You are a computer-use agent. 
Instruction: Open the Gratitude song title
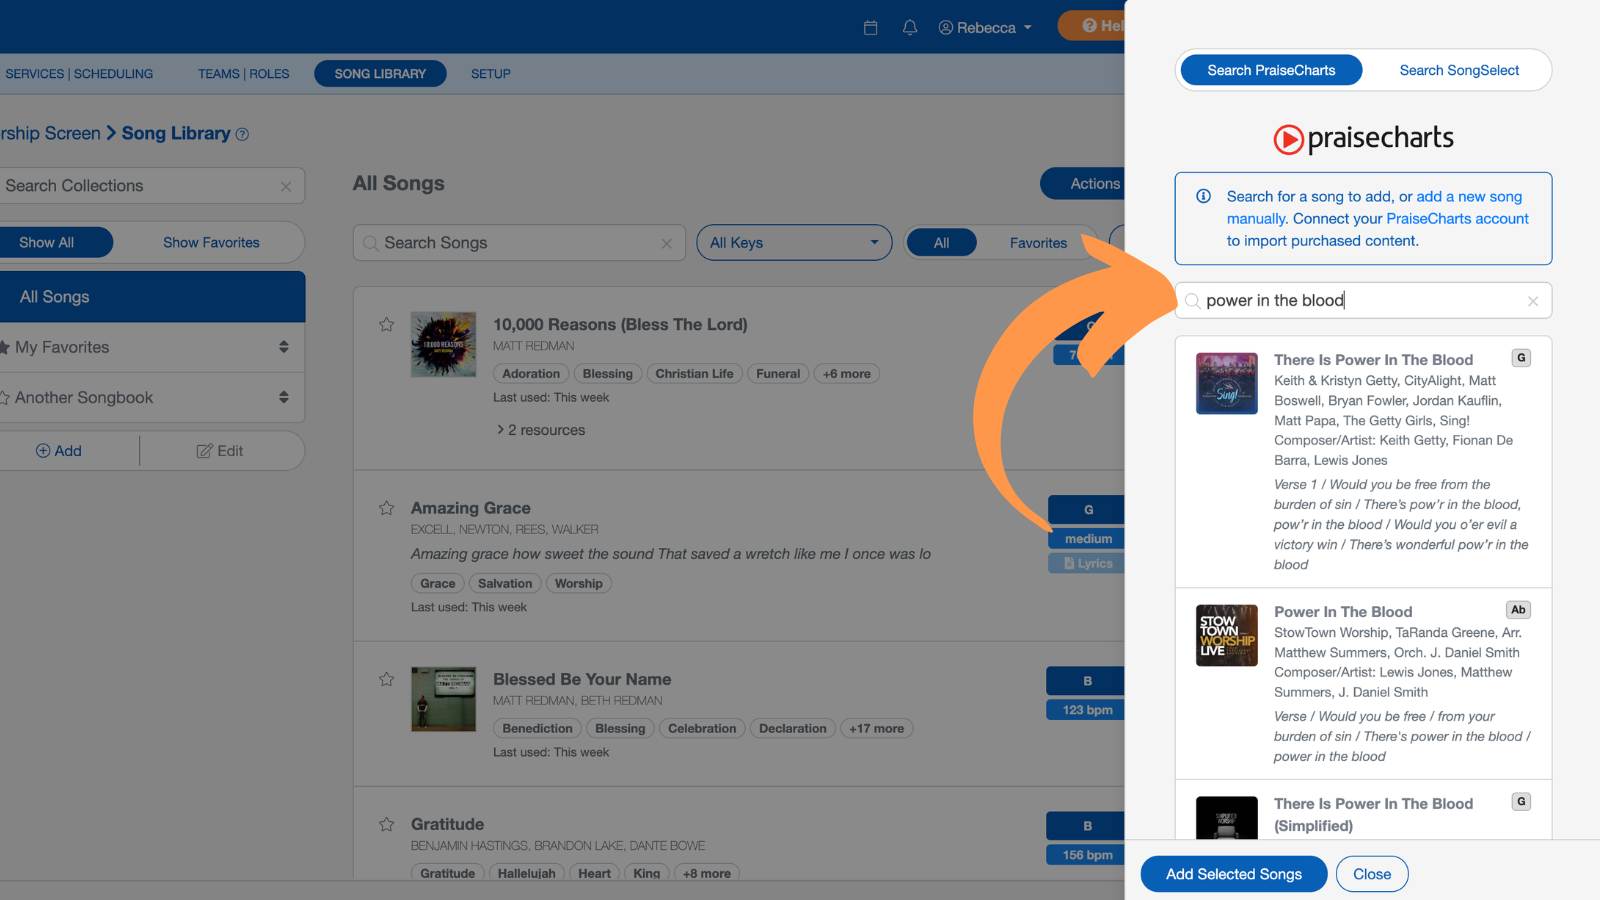(x=447, y=824)
